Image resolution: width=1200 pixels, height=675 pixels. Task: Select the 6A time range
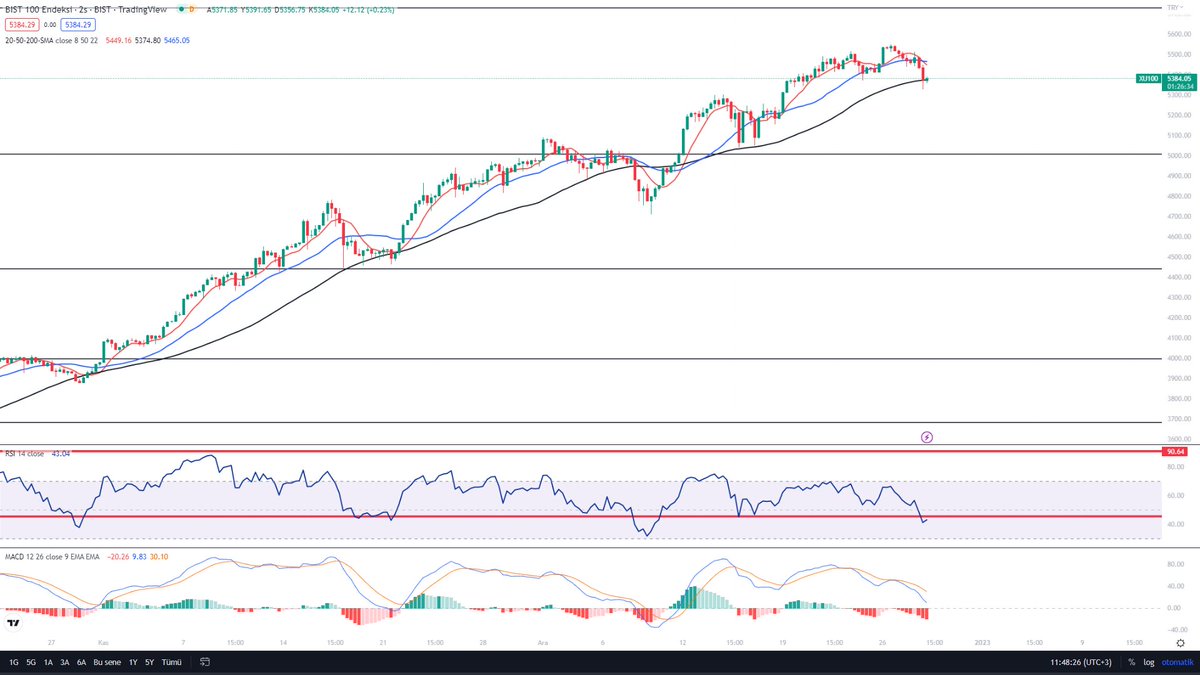[81, 662]
